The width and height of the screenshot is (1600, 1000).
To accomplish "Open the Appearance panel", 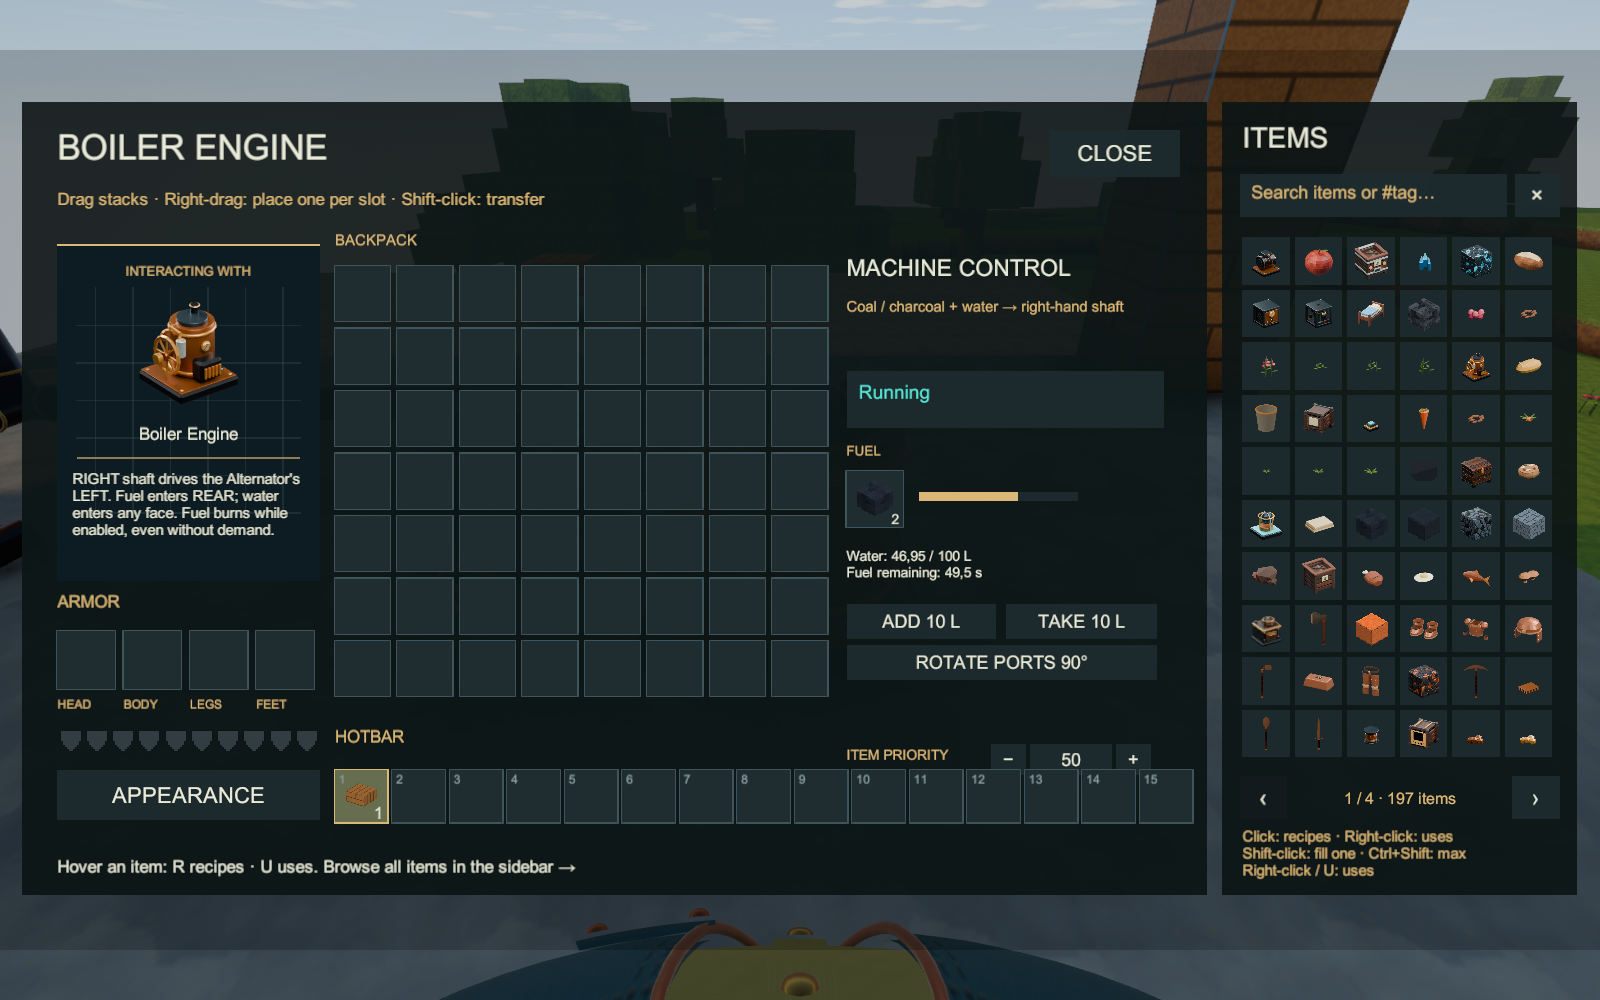I will tap(188, 795).
